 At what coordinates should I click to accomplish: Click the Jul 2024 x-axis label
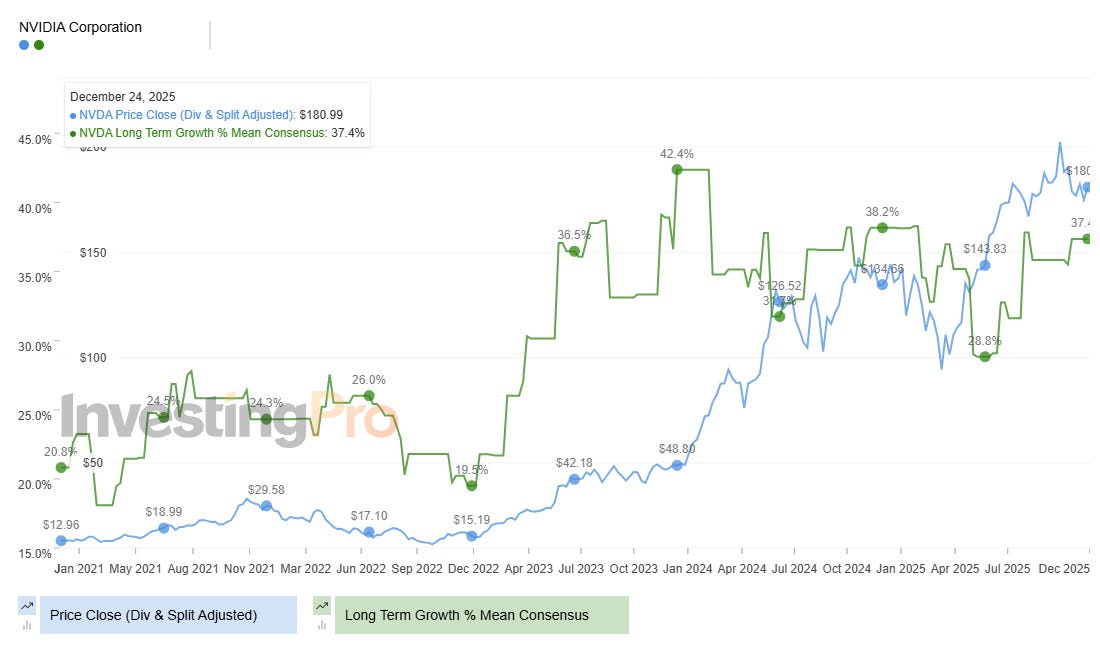coord(794,568)
